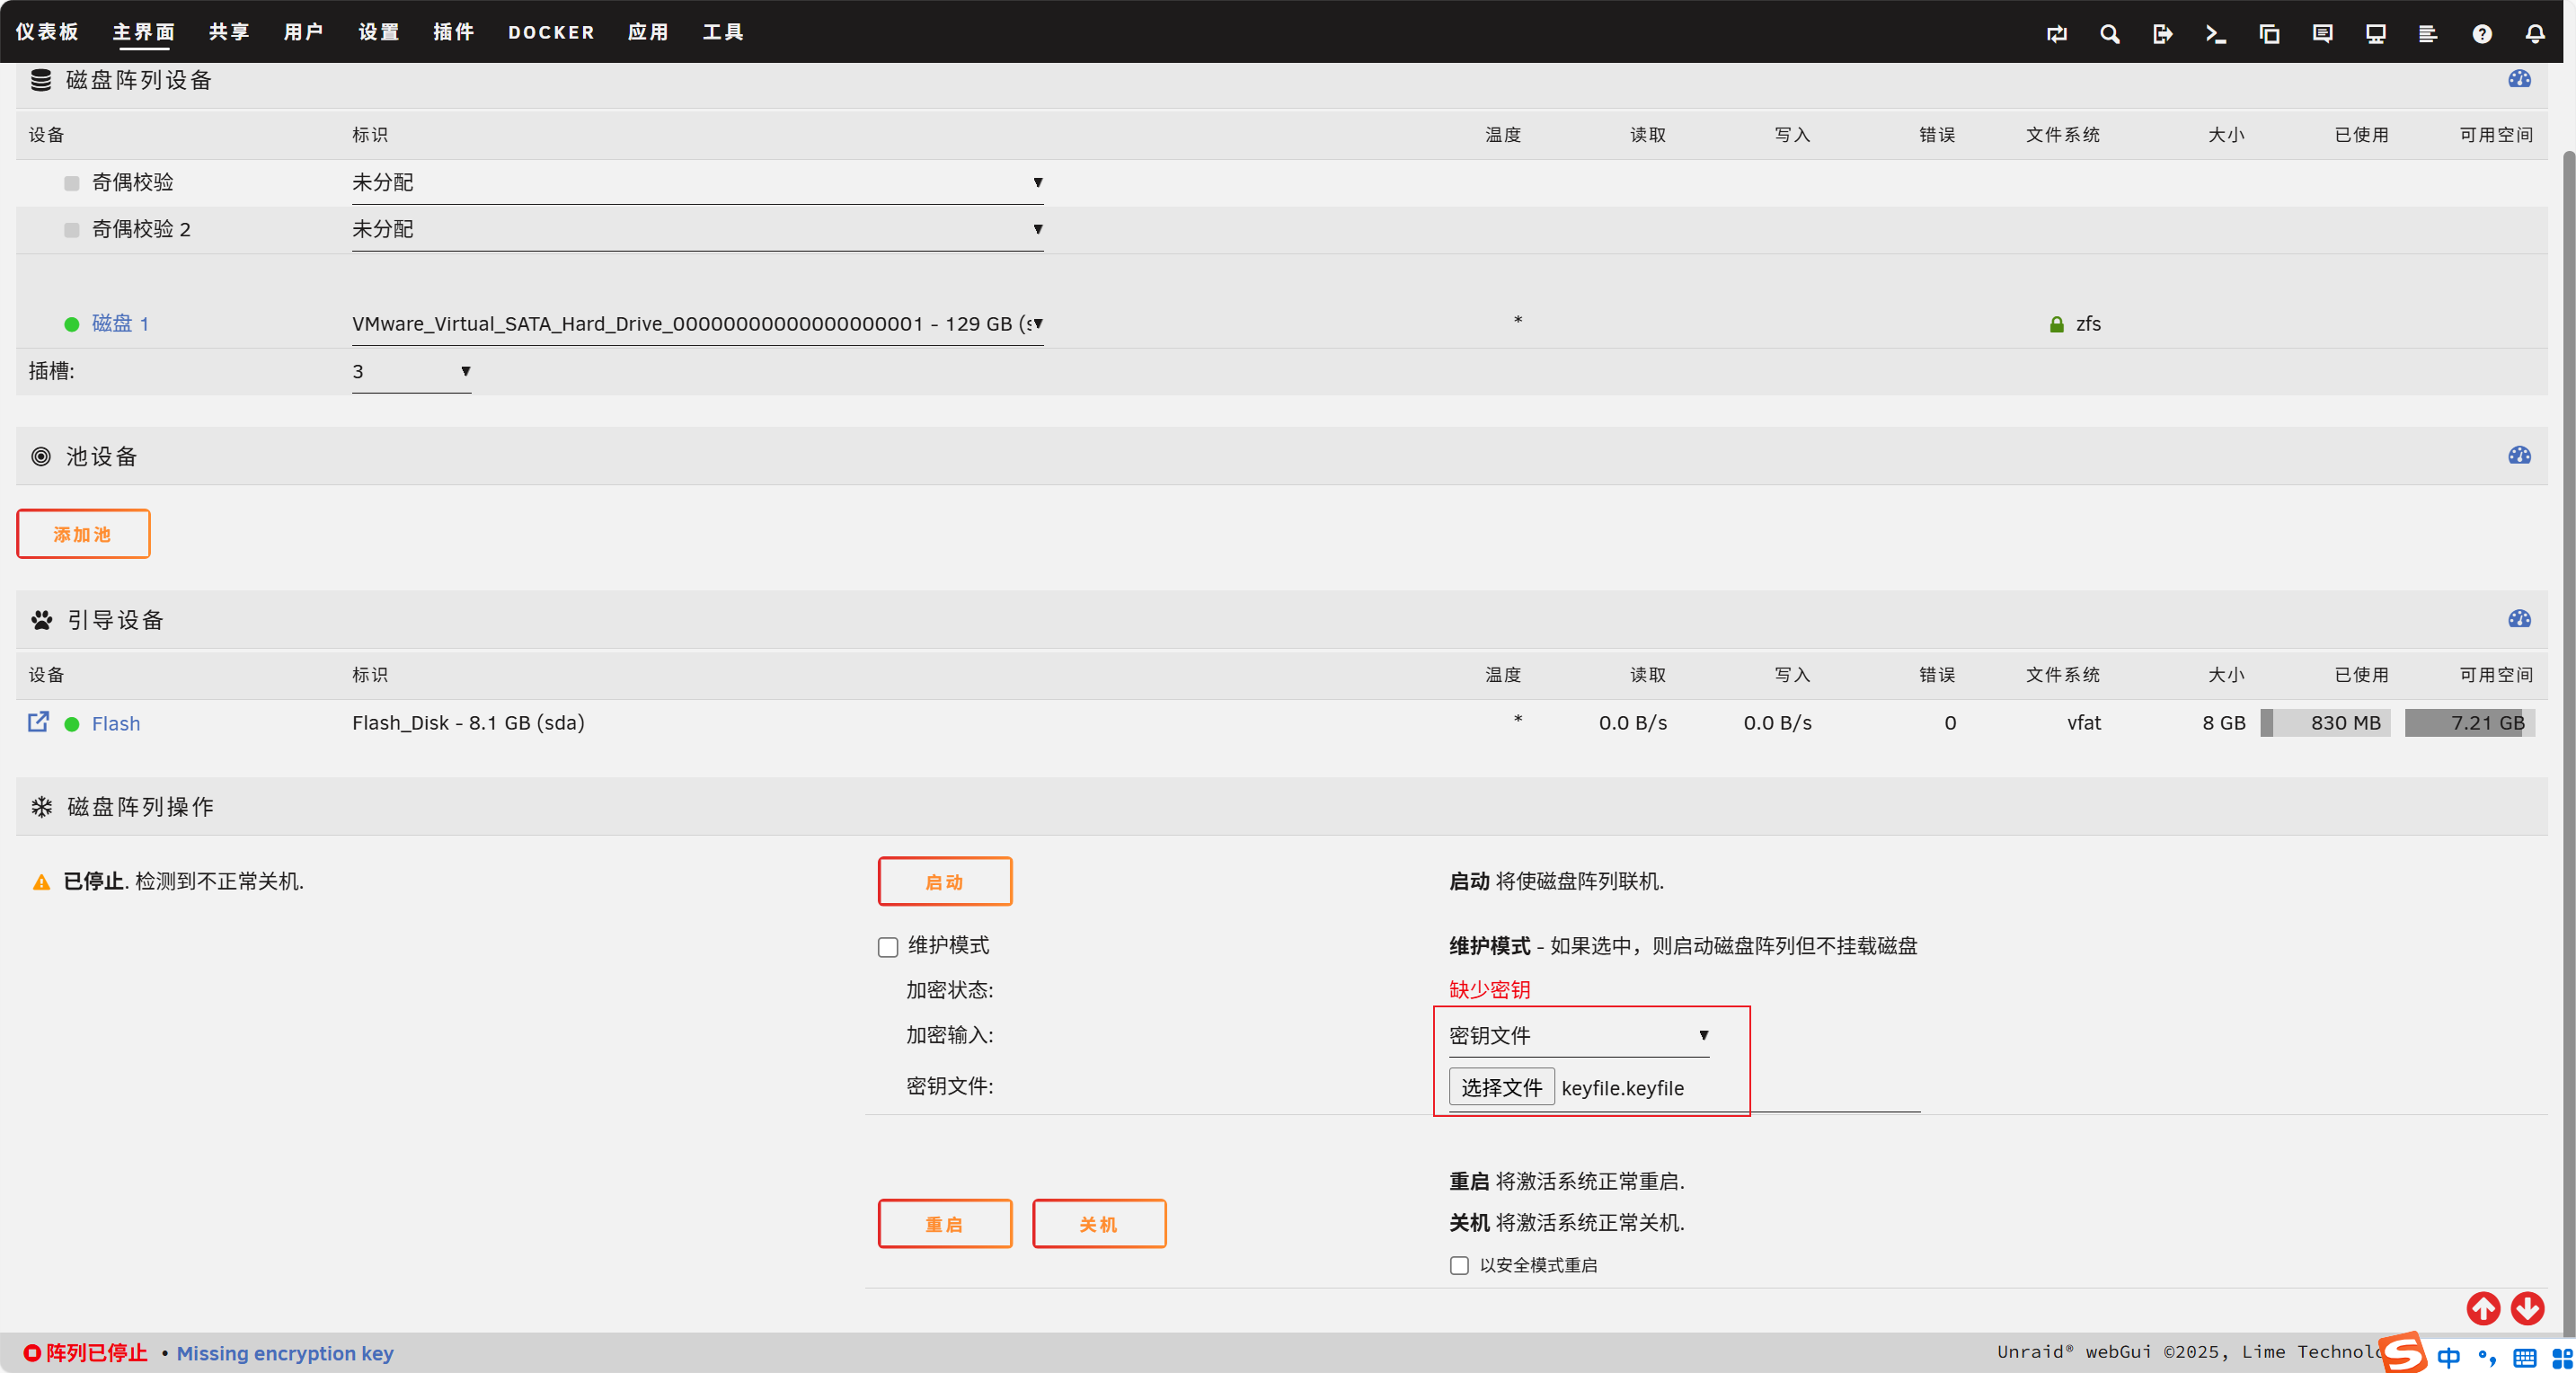Open Flash device external link icon
The image size is (2576, 1373).
(x=38, y=722)
